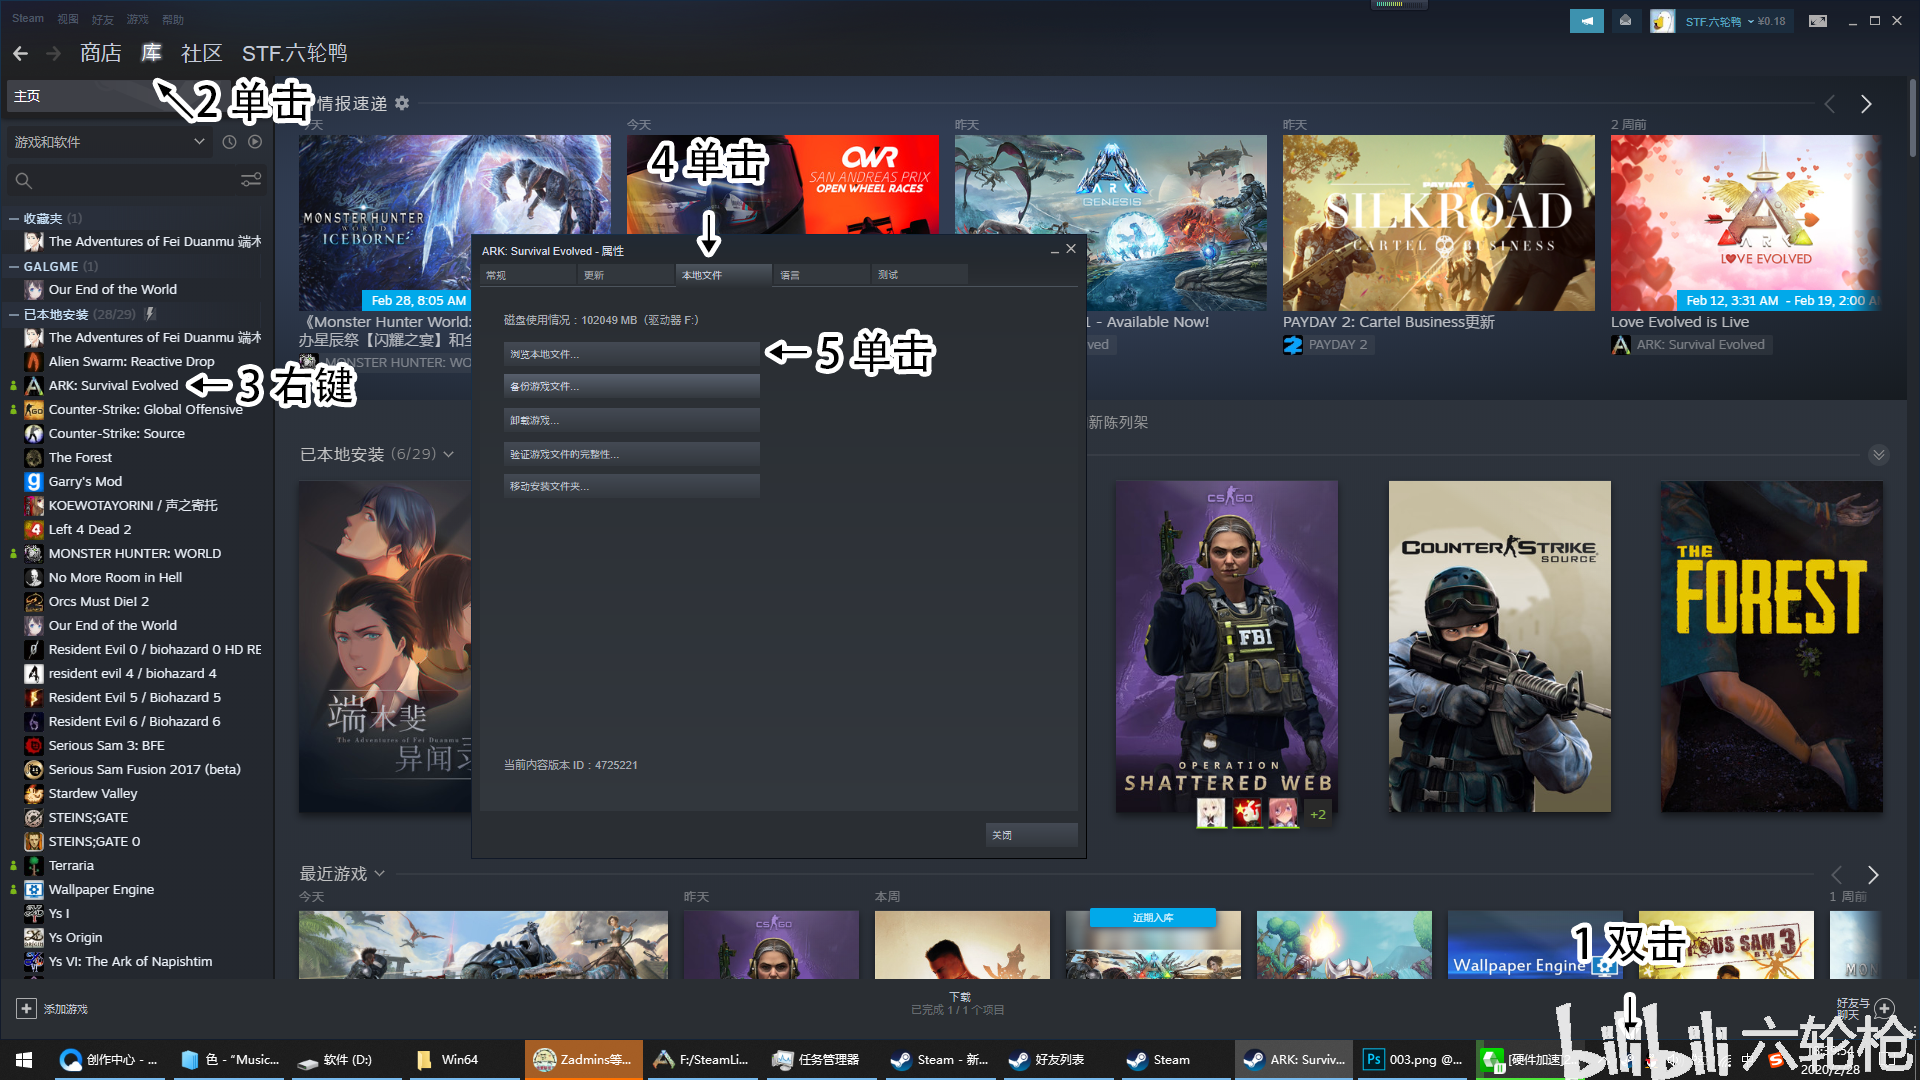Click the add game plus icon
Viewport: 1920px width, 1080px height.
(27, 1009)
